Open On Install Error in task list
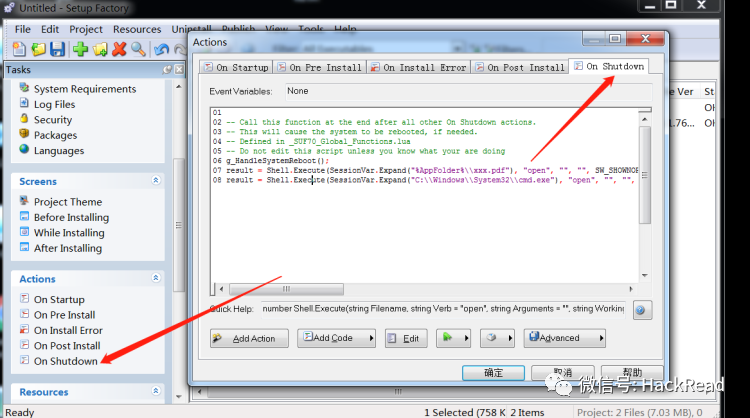This screenshot has height=418, width=750. click(x=68, y=330)
